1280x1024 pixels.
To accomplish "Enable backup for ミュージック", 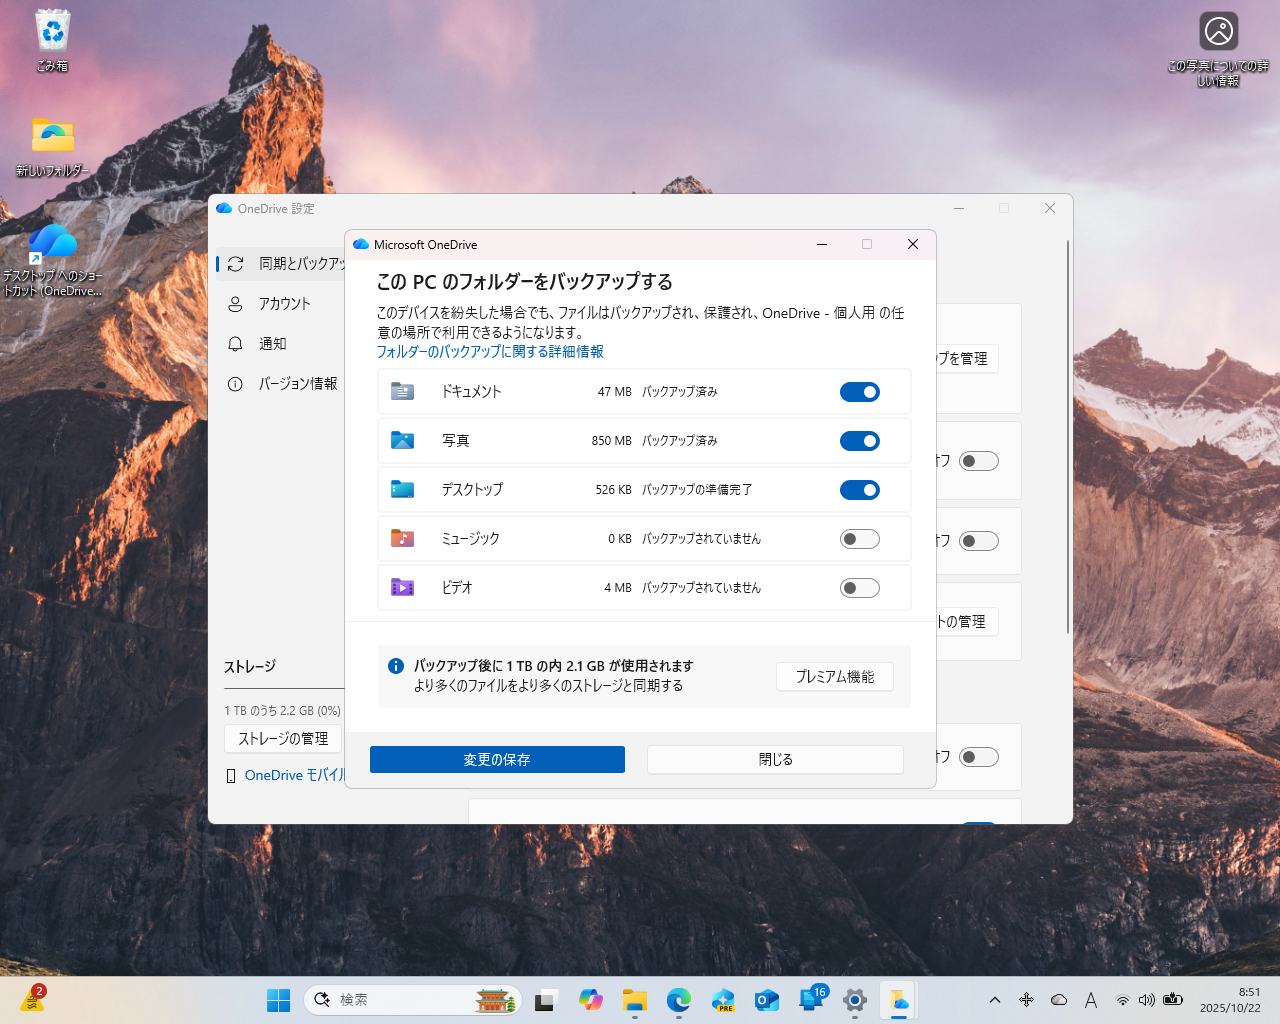I will coord(860,538).
